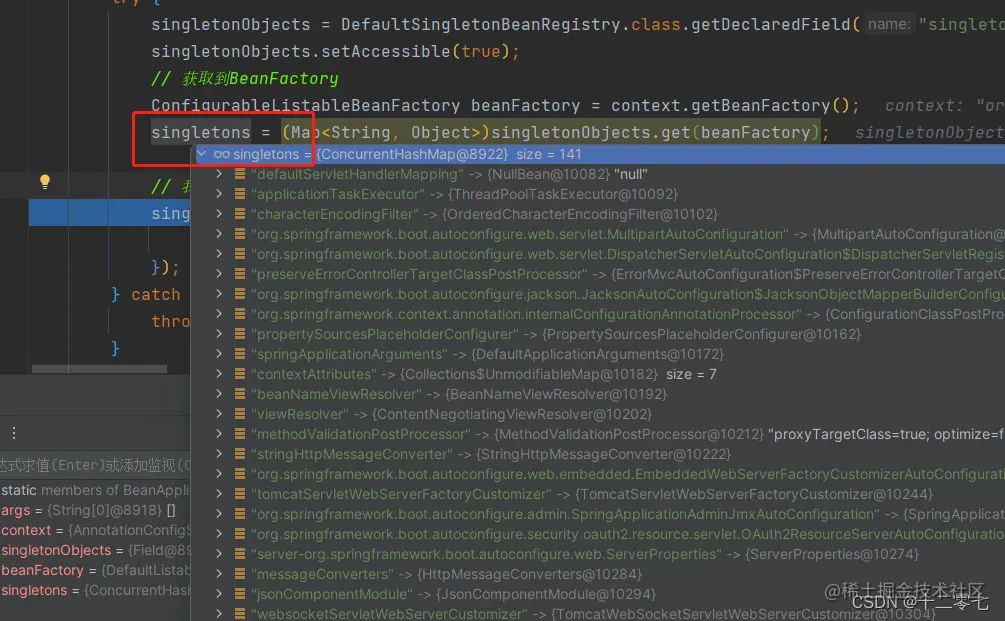Screen dimensions: 1005x621
Task: Expand the viewResolver entry
Action: 219,414
